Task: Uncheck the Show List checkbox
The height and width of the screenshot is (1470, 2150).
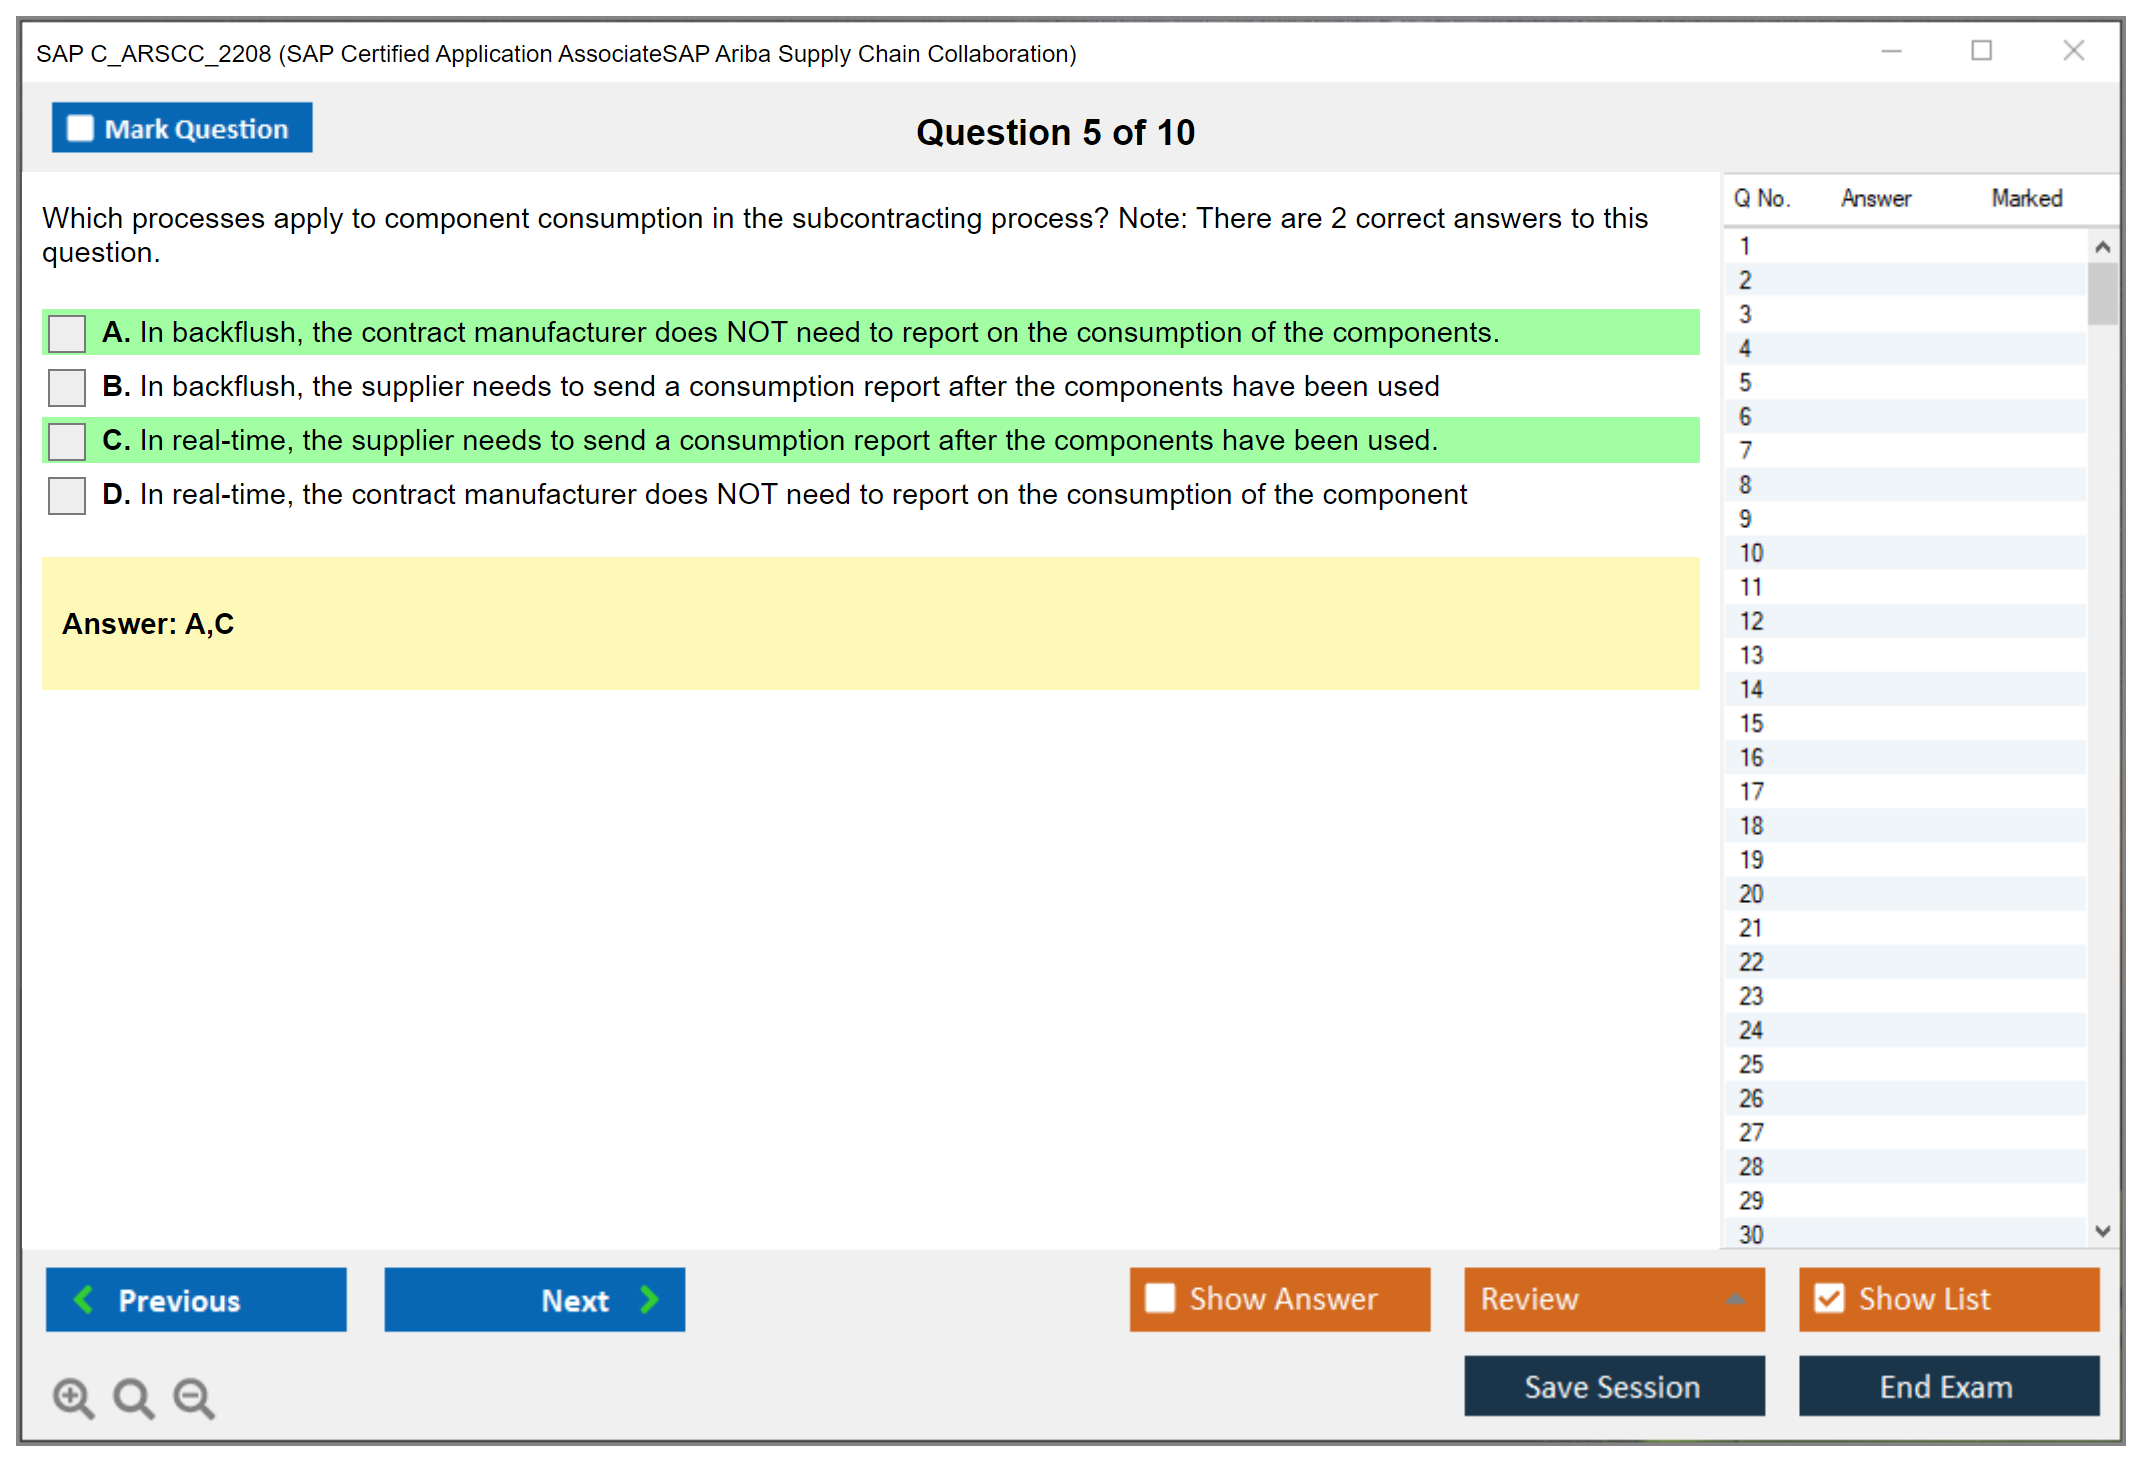Action: pyautogui.click(x=1829, y=1298)
